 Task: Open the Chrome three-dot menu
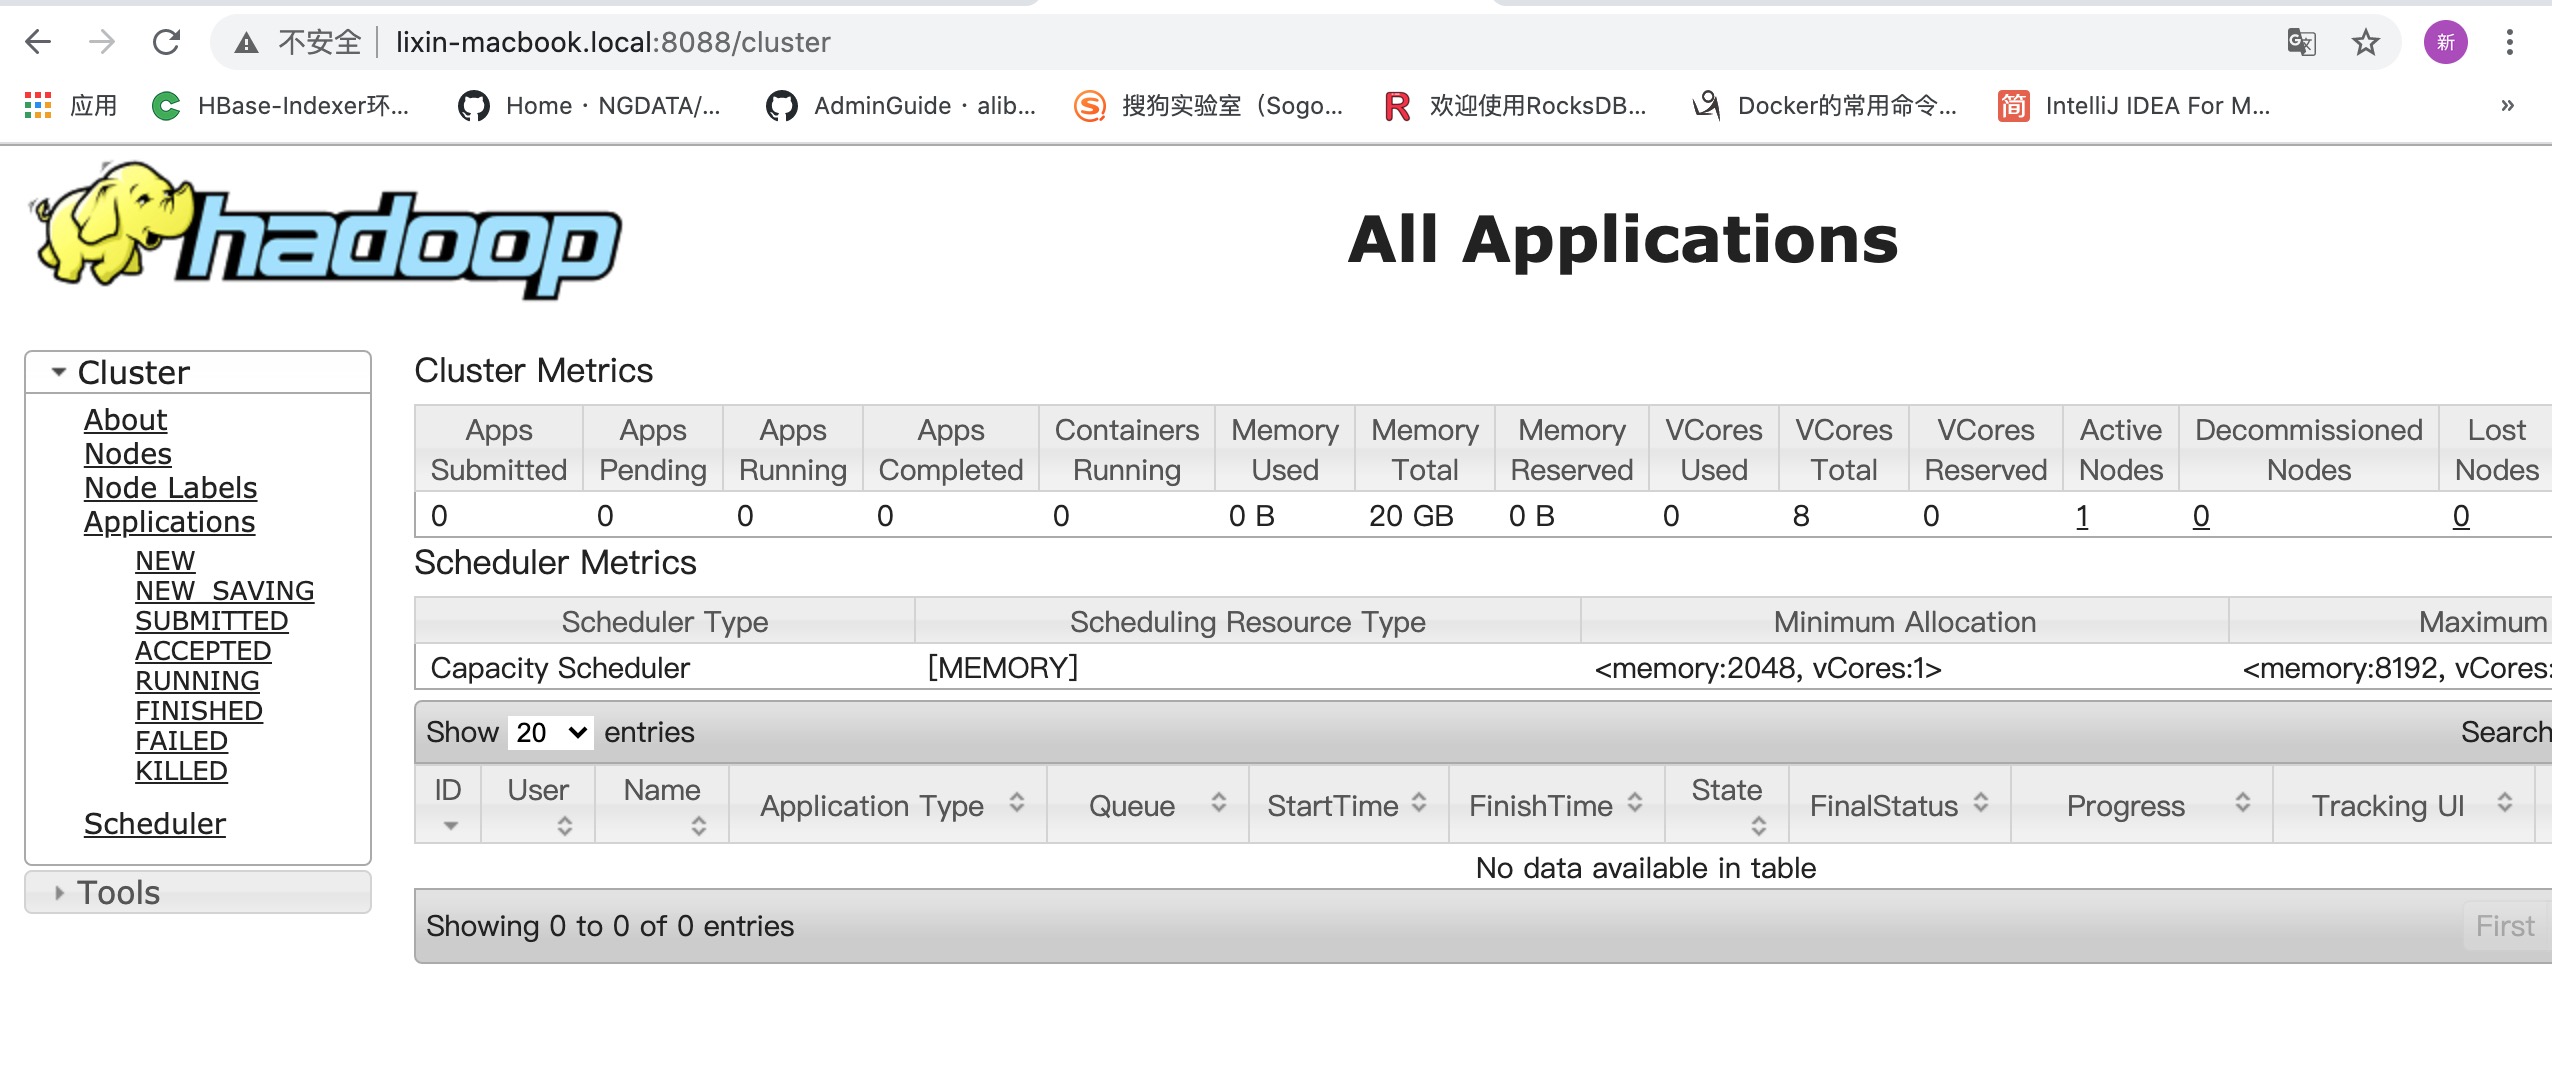pyautogui.click(x=2509, y=42)
